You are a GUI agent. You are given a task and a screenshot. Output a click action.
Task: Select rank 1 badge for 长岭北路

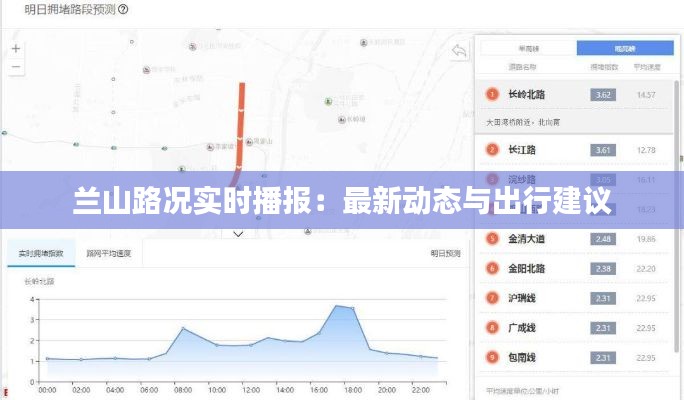click(x=492, y=94)
